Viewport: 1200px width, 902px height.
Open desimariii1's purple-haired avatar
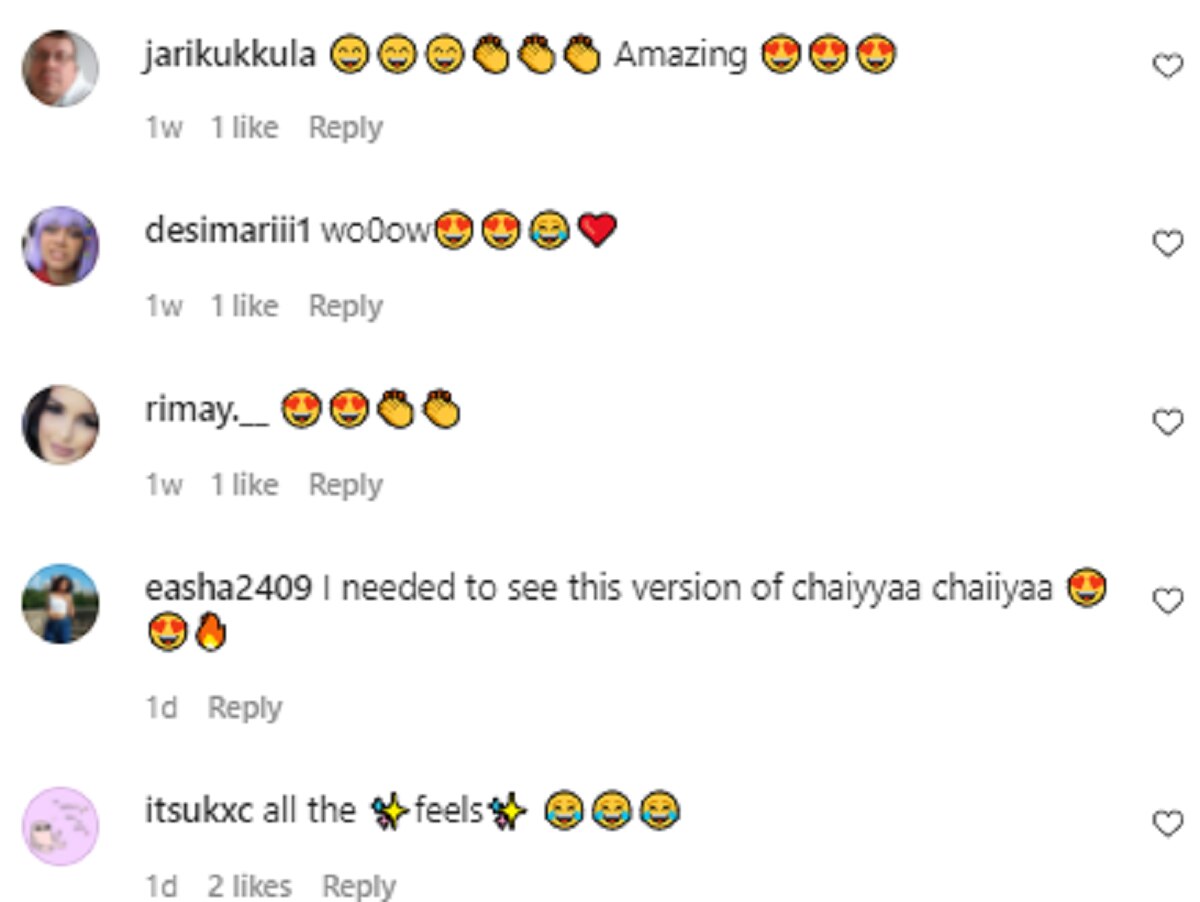(61, 246)
